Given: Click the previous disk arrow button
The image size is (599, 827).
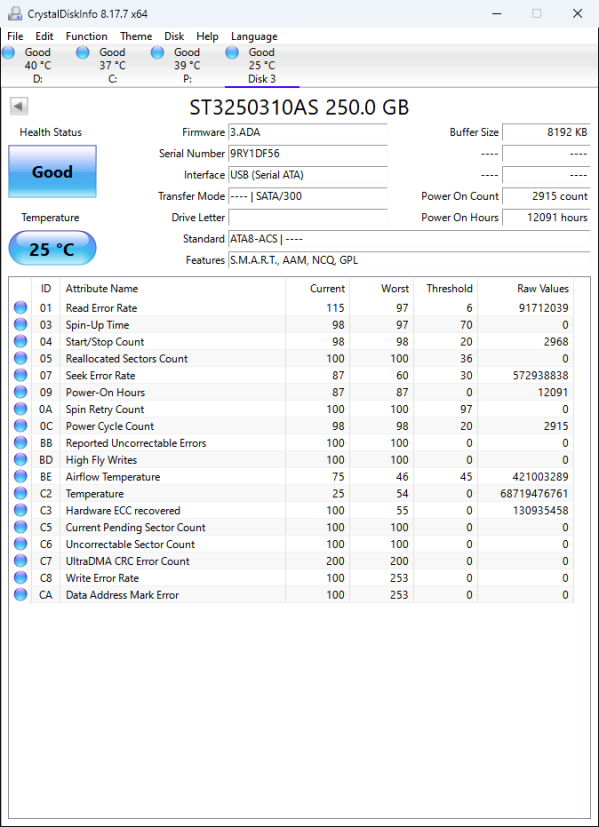Looking at the screenshot, I should click(19, 107).
